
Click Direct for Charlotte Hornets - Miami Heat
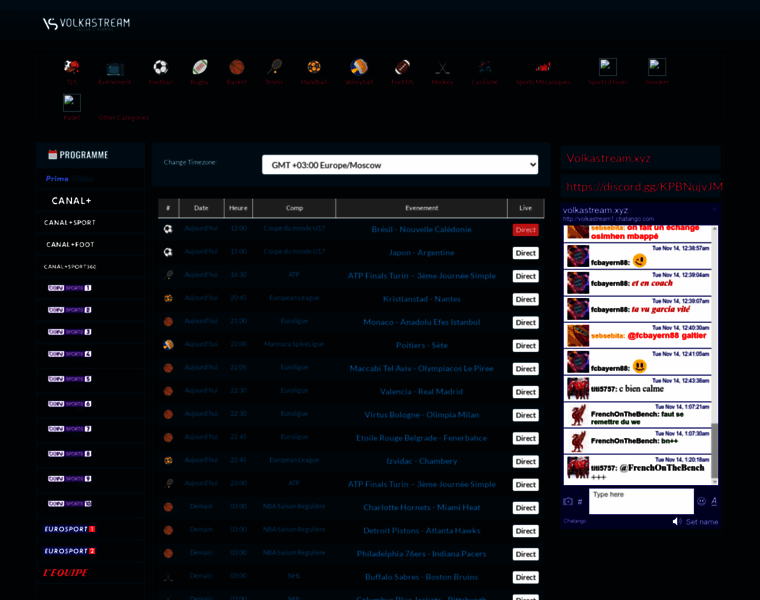pos(525,508)
